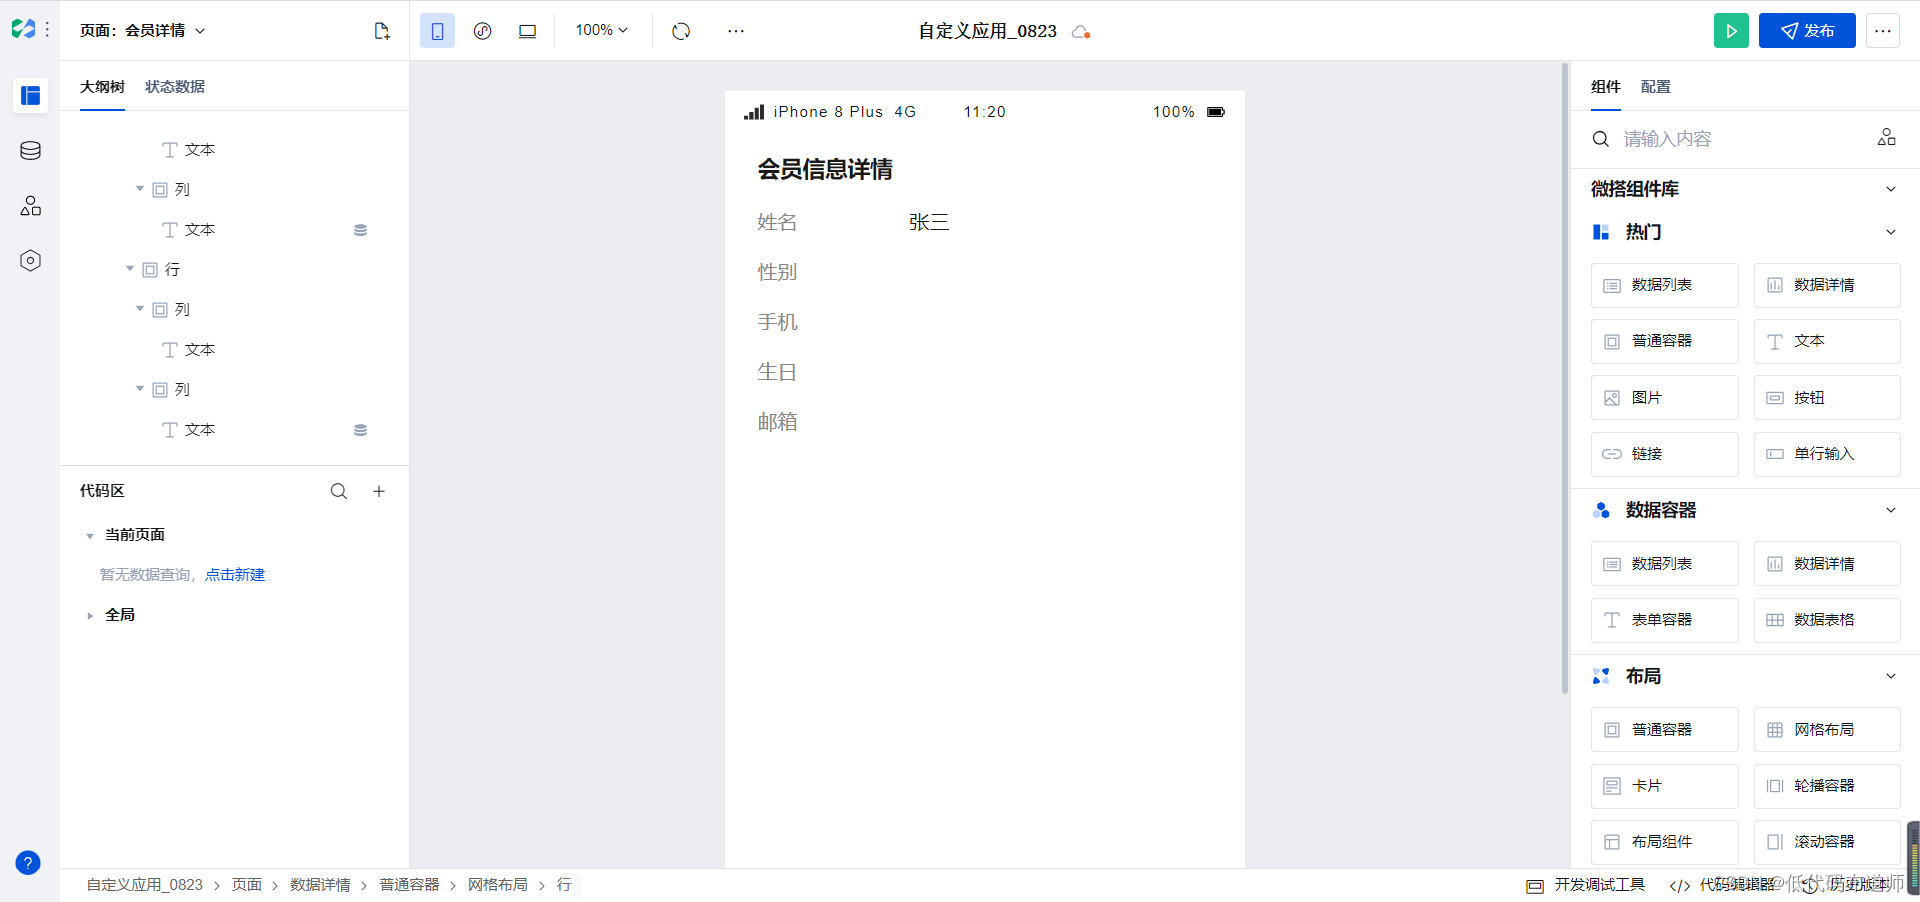
Task: Add the 网格布局 grid layout component
Action: coord(1827,730)
